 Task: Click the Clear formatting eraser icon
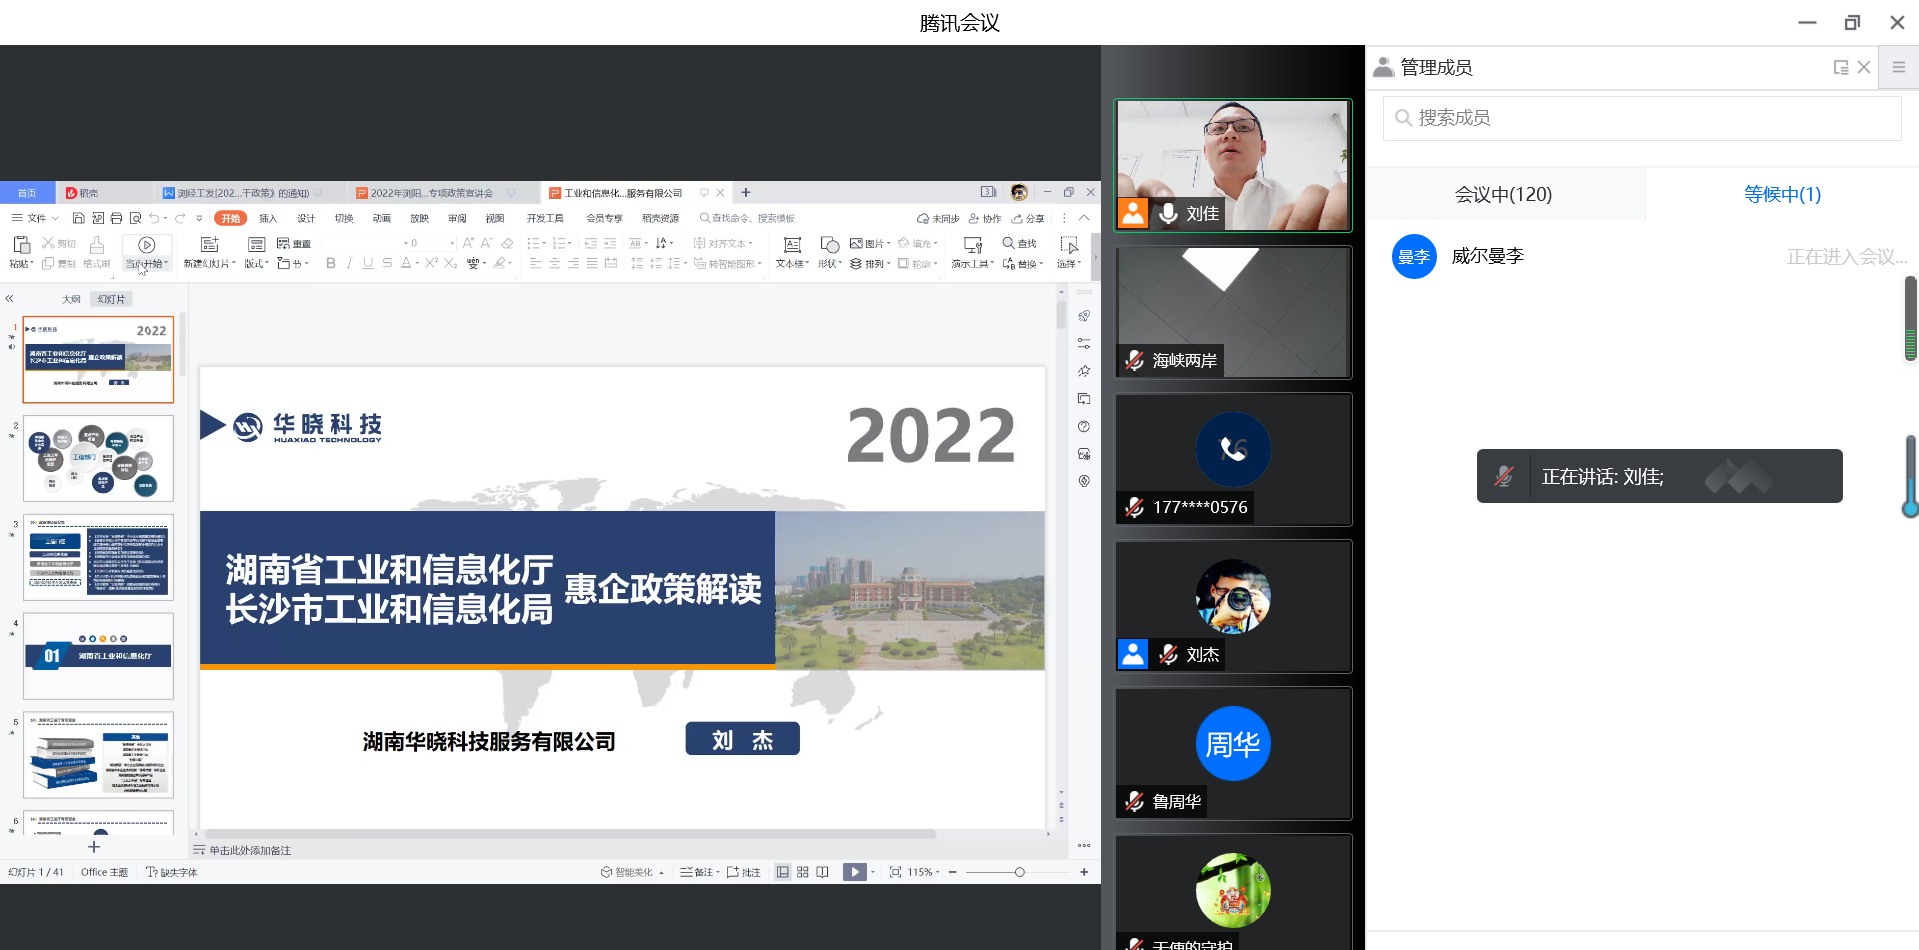pyautogui.click(x=507, y=243)
